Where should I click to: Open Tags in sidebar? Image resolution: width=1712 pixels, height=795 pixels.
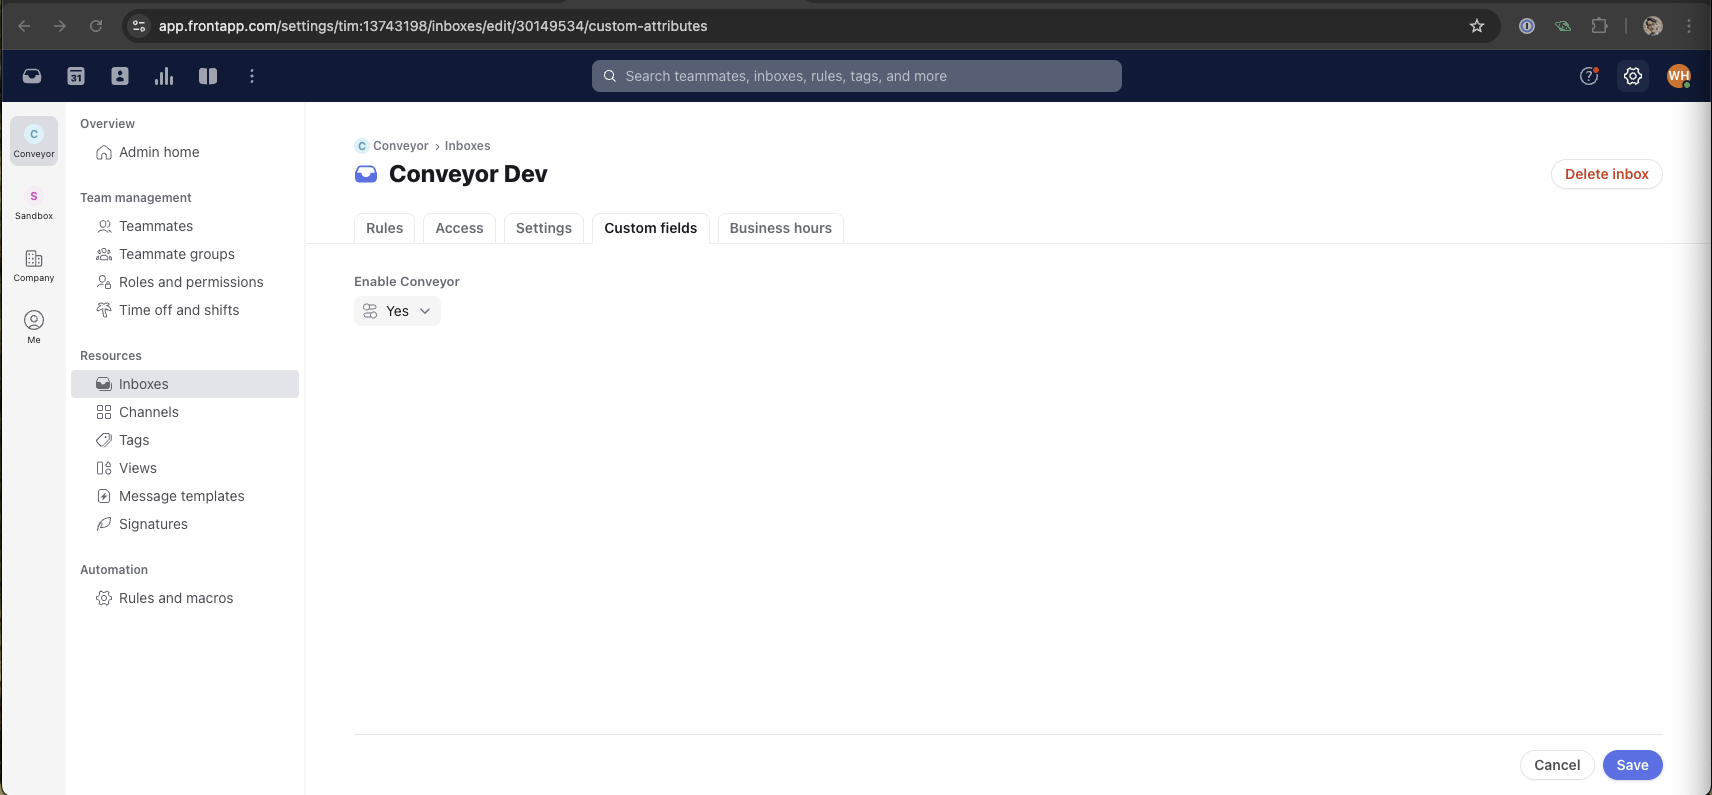point(185,440)
